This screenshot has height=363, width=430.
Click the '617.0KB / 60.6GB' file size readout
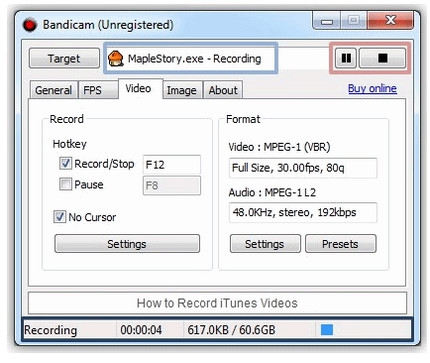pos(231,330)
